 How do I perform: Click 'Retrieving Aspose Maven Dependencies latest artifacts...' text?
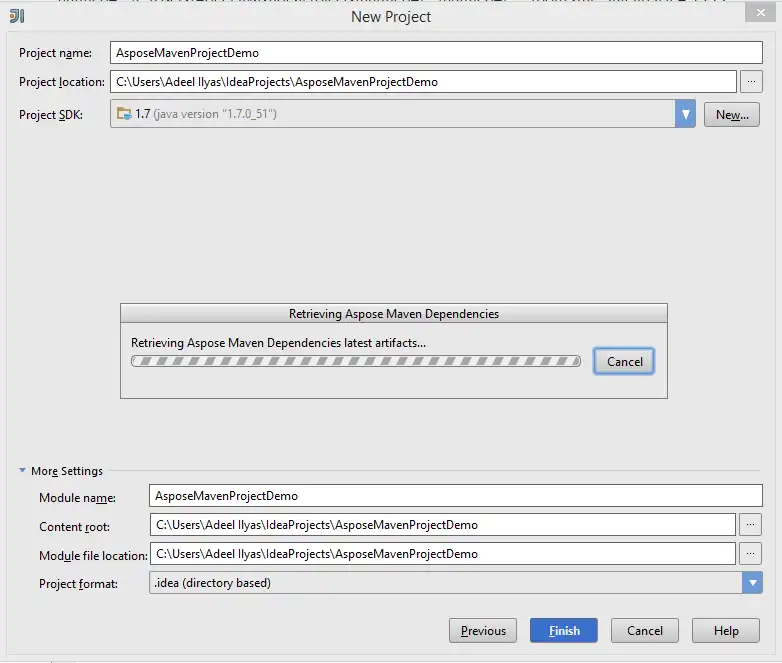click(x=278, y=343)
